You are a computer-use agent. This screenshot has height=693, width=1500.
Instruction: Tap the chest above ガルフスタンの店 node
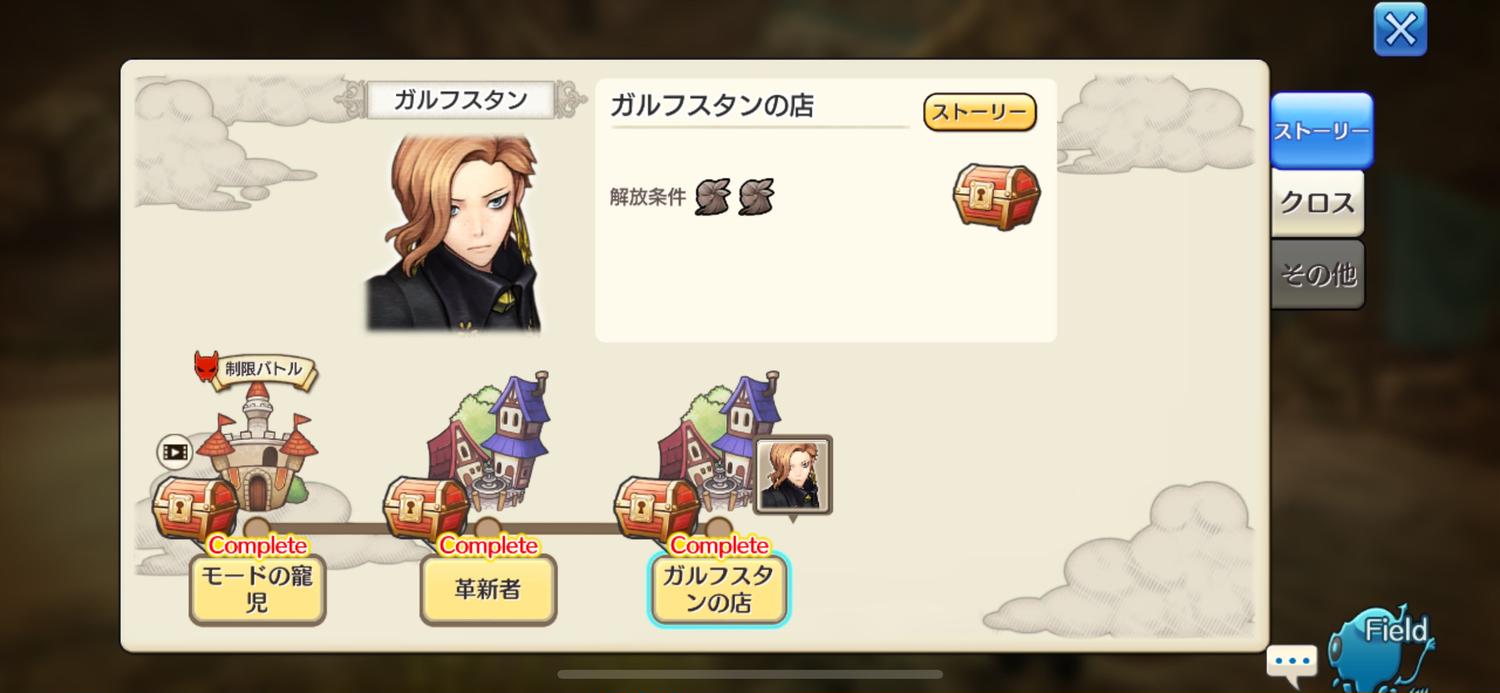[657, 508]
